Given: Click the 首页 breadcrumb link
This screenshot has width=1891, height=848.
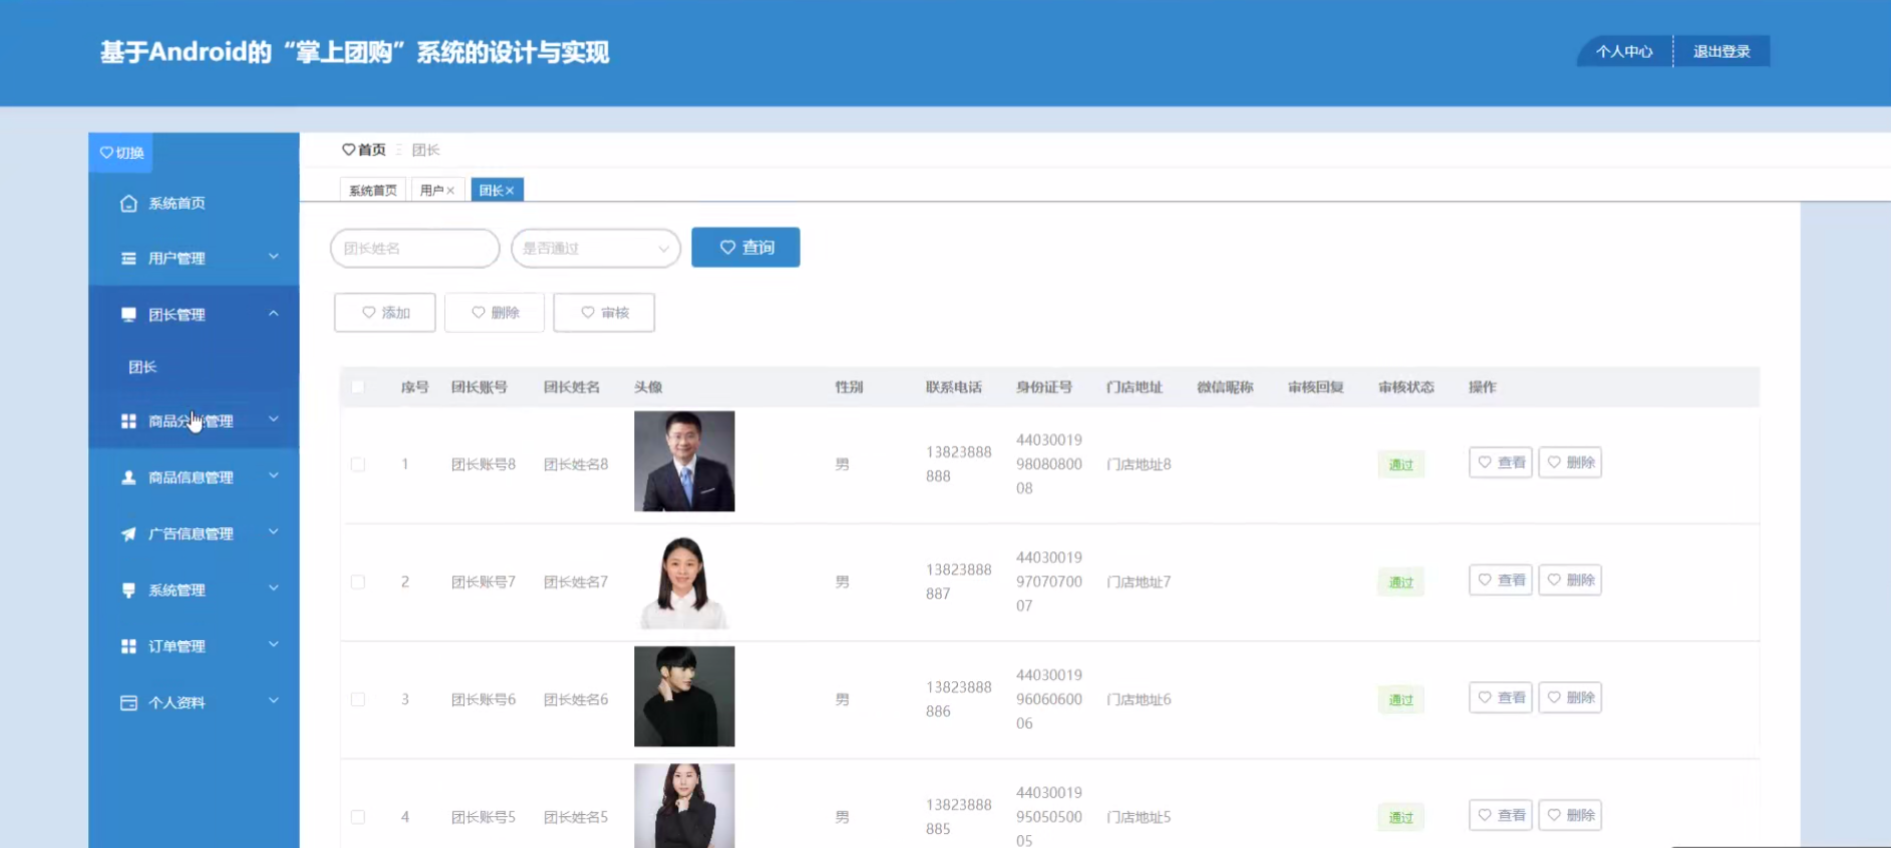Looking at the screenshot, I should [372, 150].
